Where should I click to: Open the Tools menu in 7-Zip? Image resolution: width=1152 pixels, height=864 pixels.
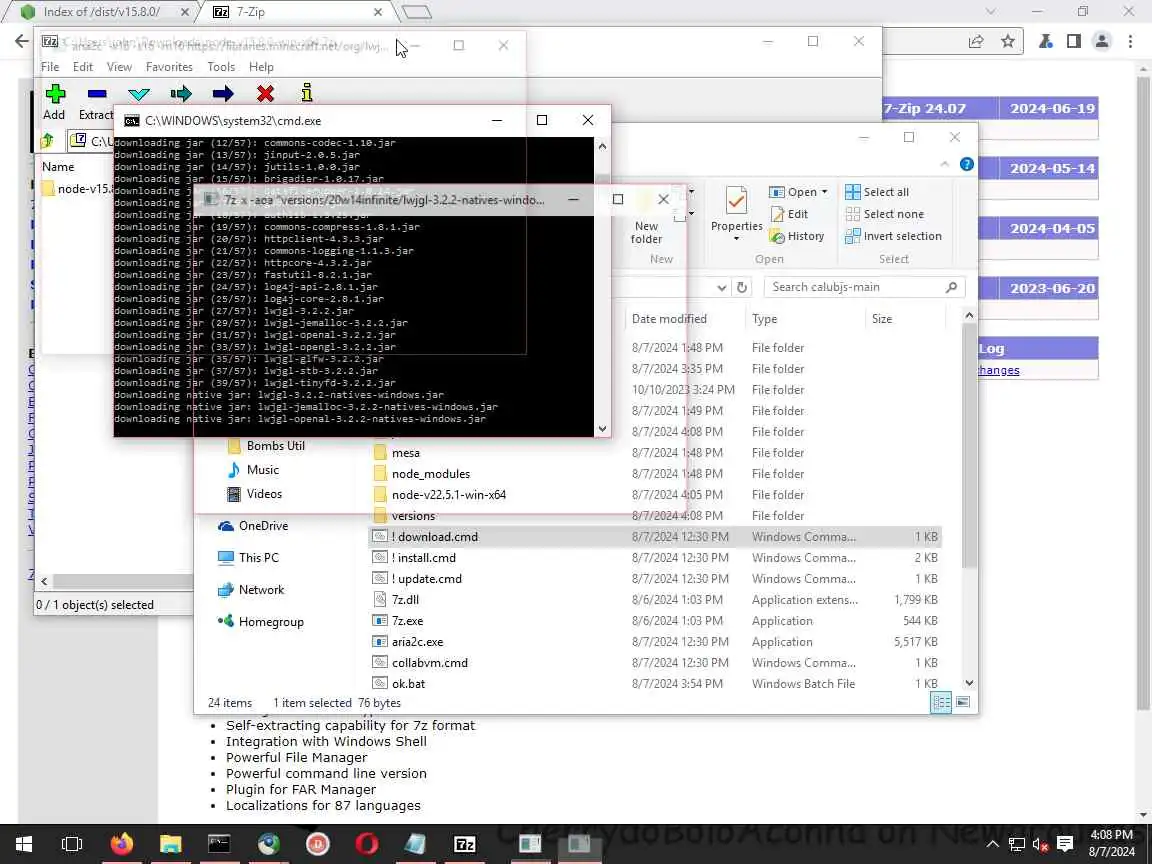(221, 67)
